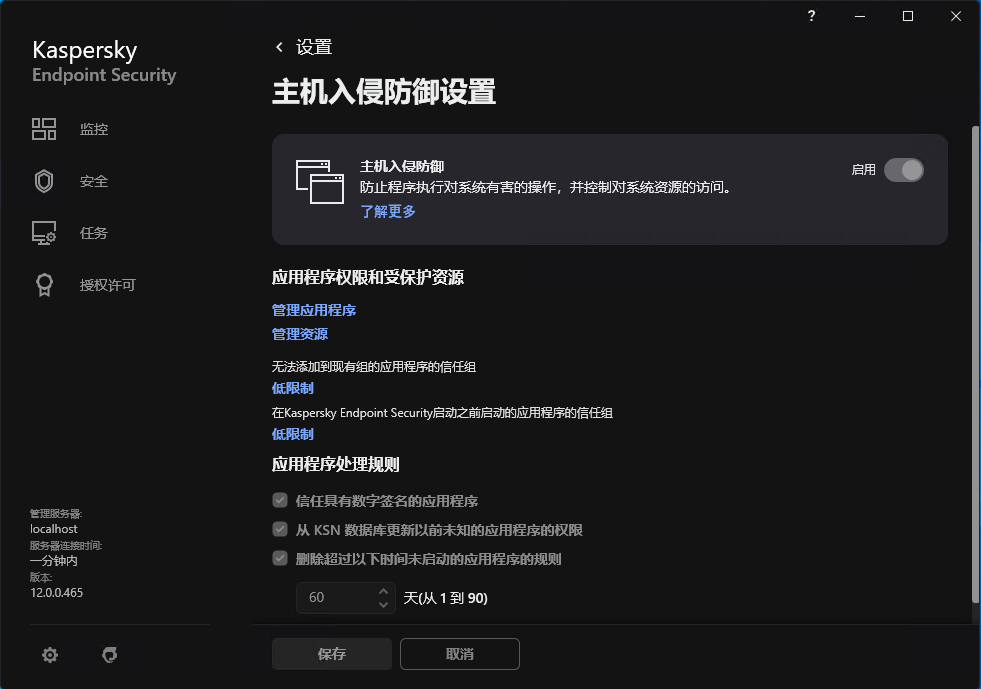
Task: Maximize the Kaspersky window
Action: coord(908,16)
